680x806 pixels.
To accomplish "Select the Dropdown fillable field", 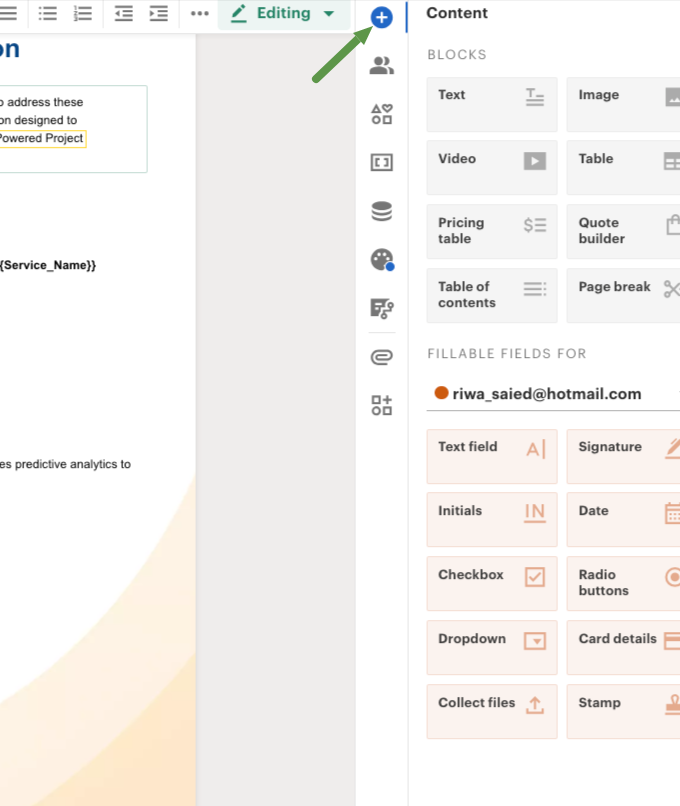I will coord(492,648).
